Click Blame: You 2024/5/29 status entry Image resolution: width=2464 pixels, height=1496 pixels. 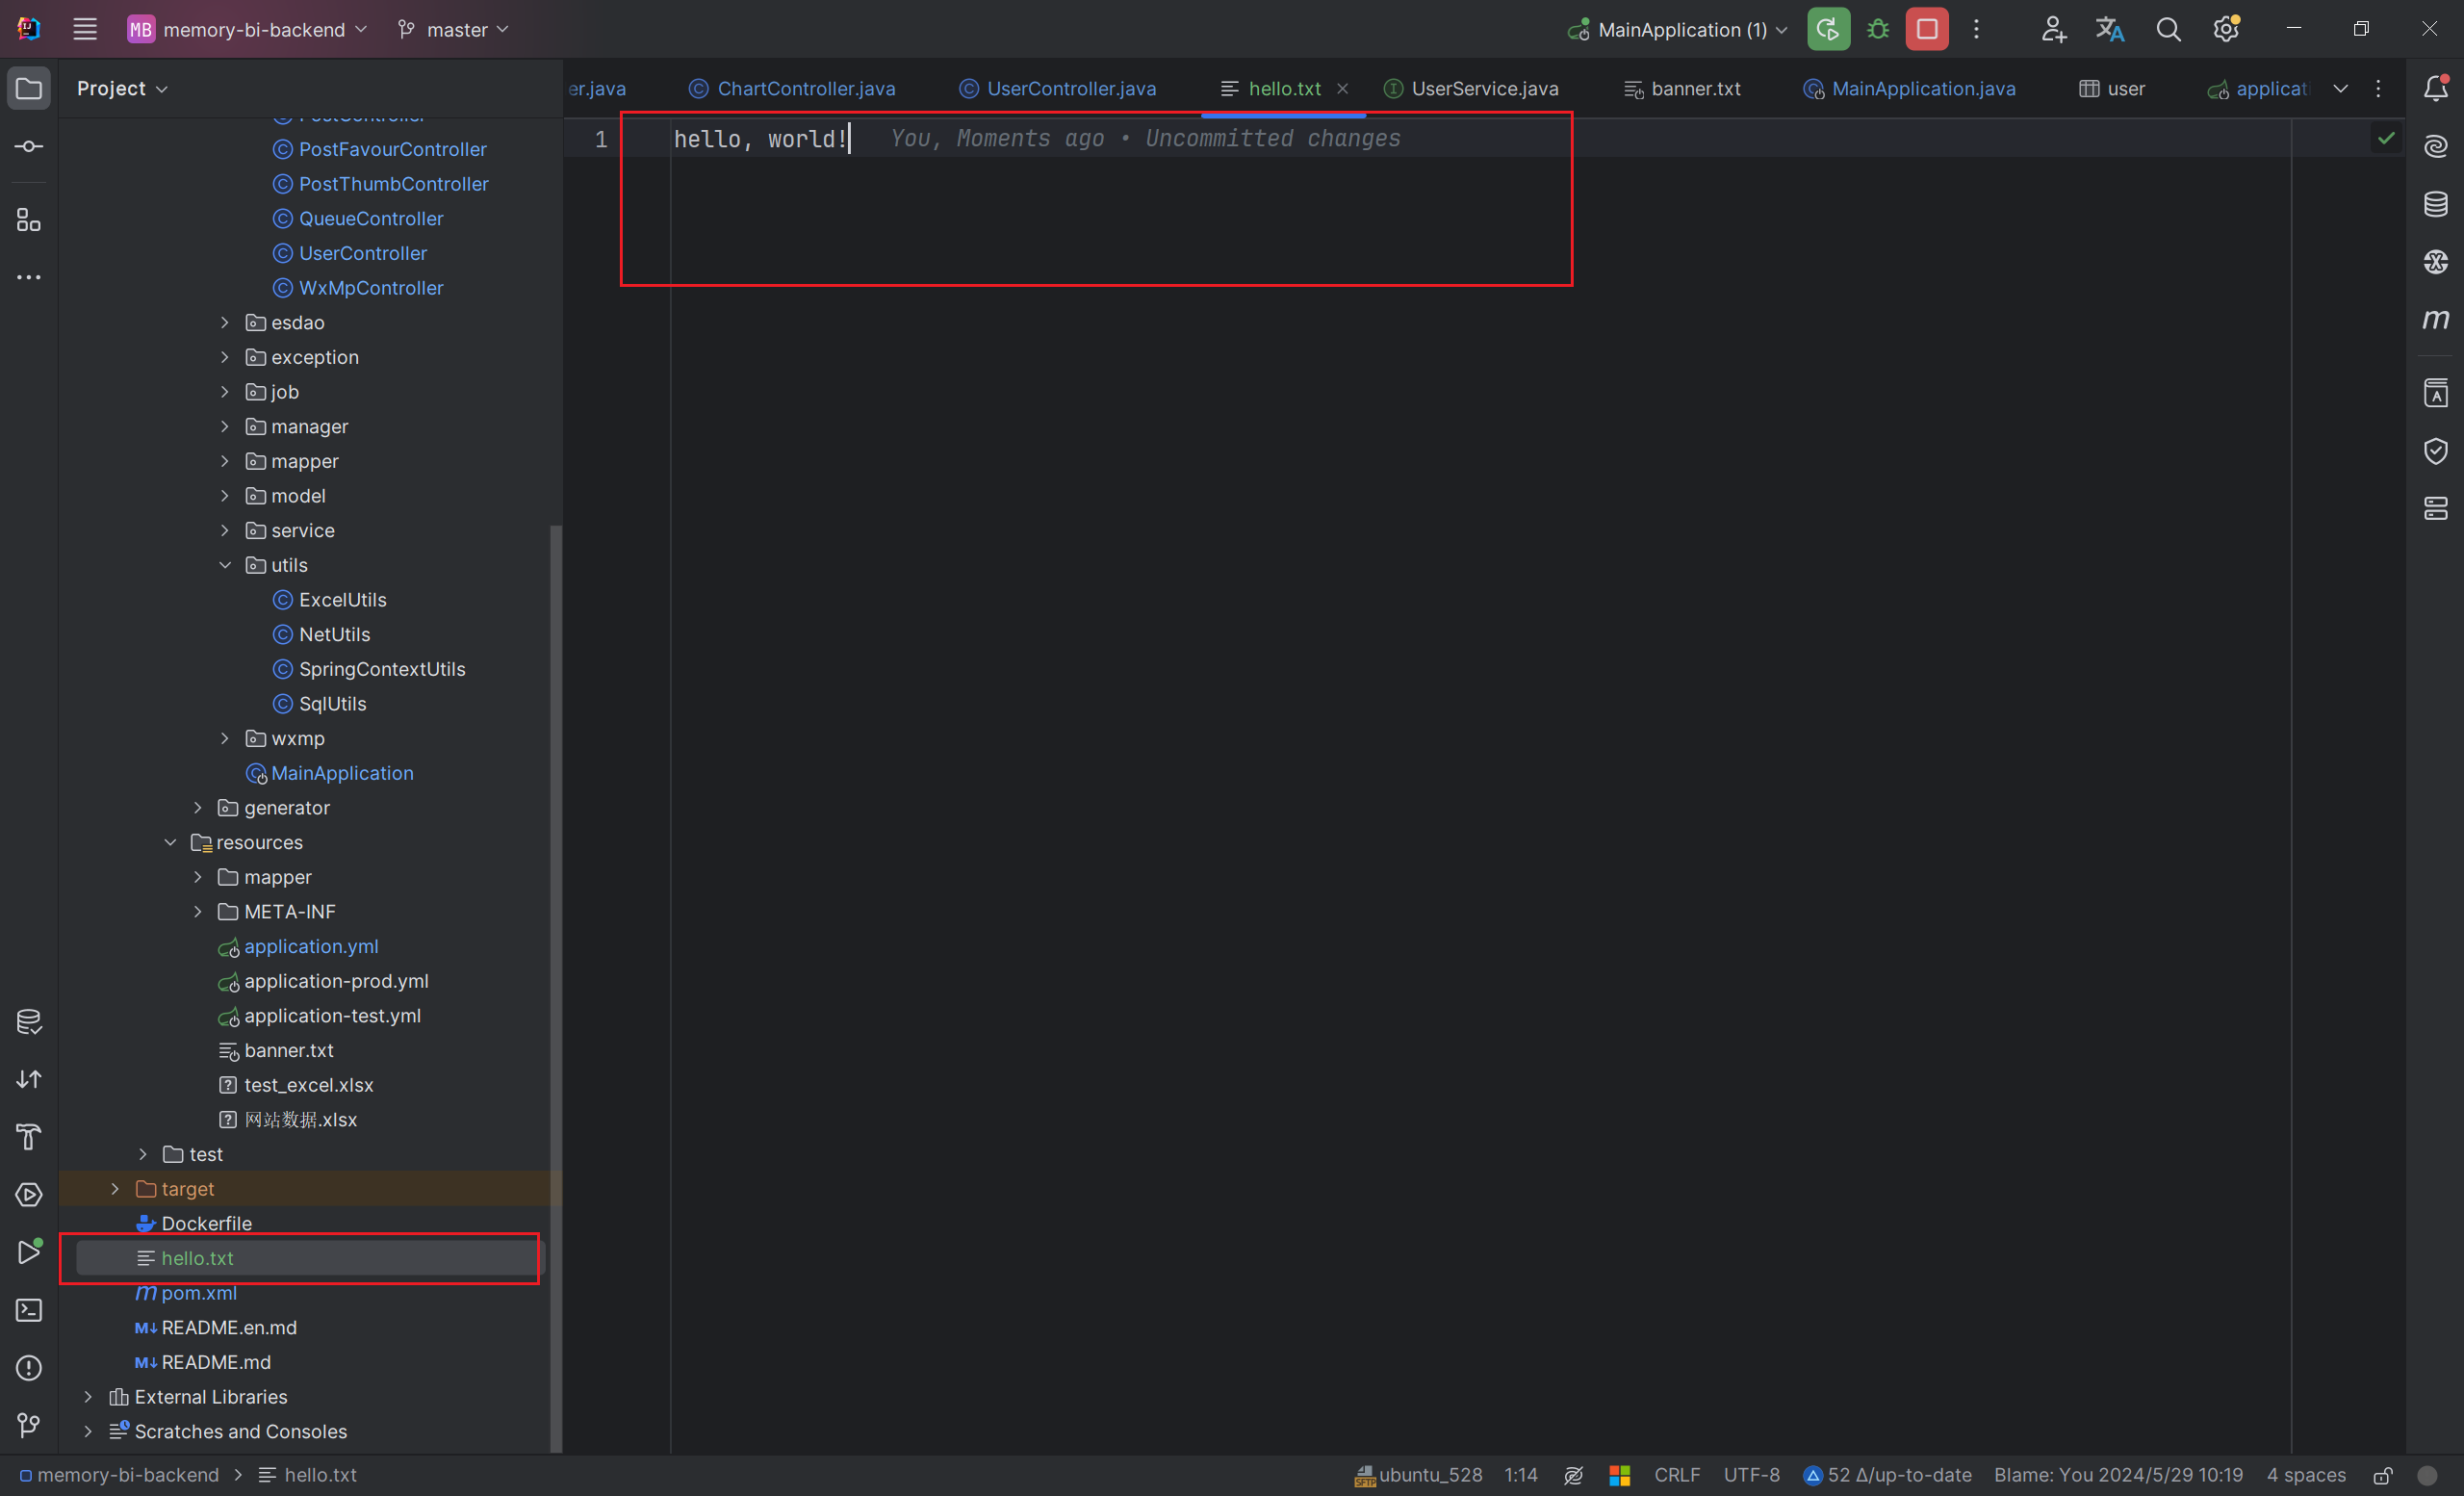(x=2118, y=1475)
